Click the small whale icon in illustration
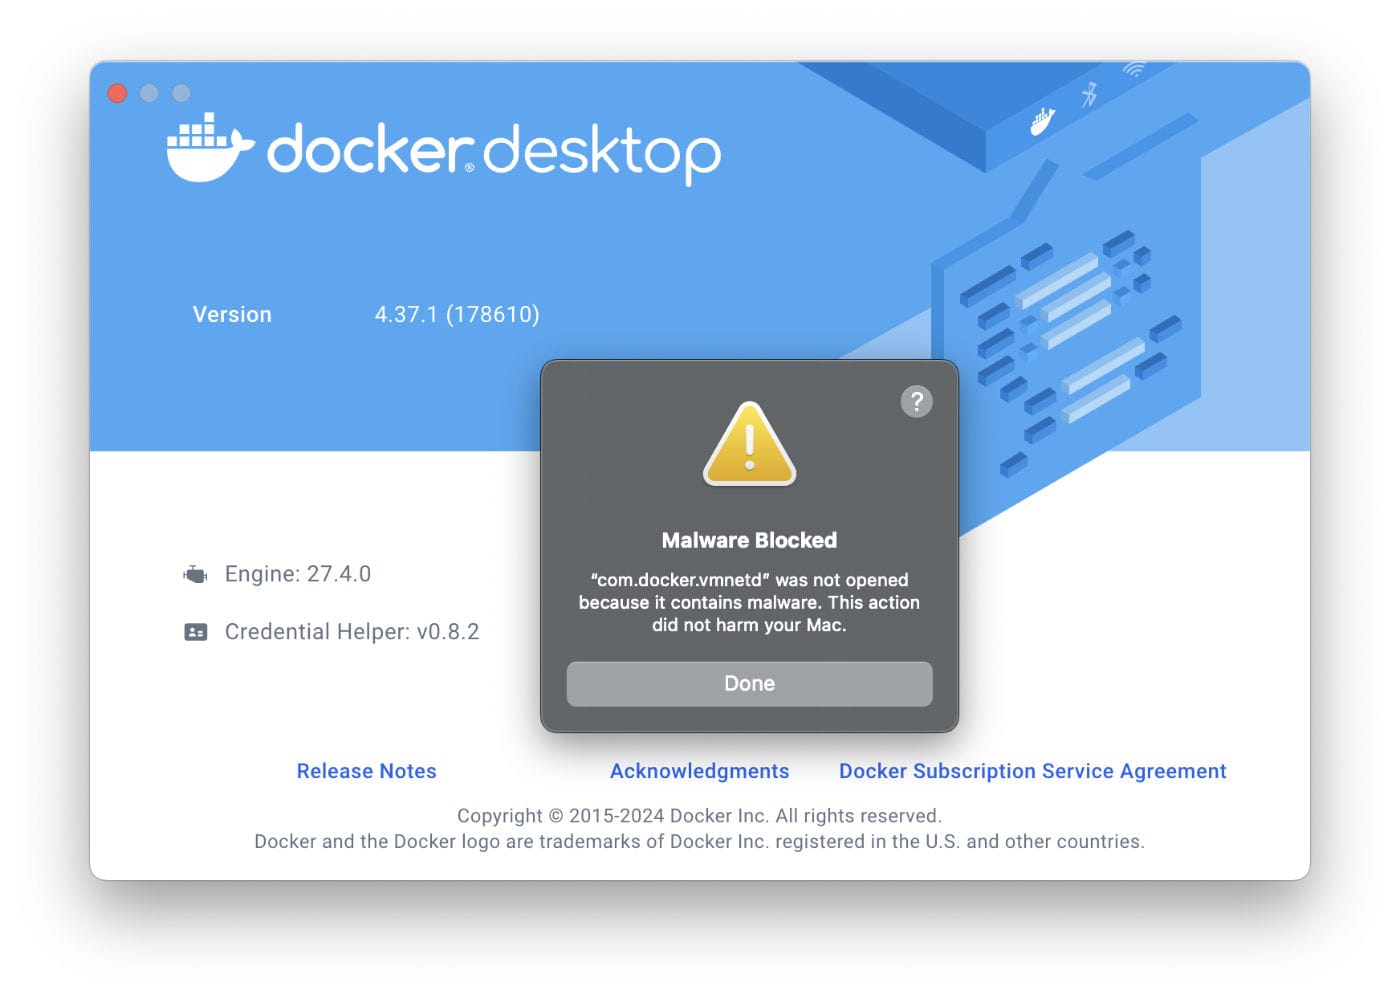The image size is (1400, 999). point(1042,122)
